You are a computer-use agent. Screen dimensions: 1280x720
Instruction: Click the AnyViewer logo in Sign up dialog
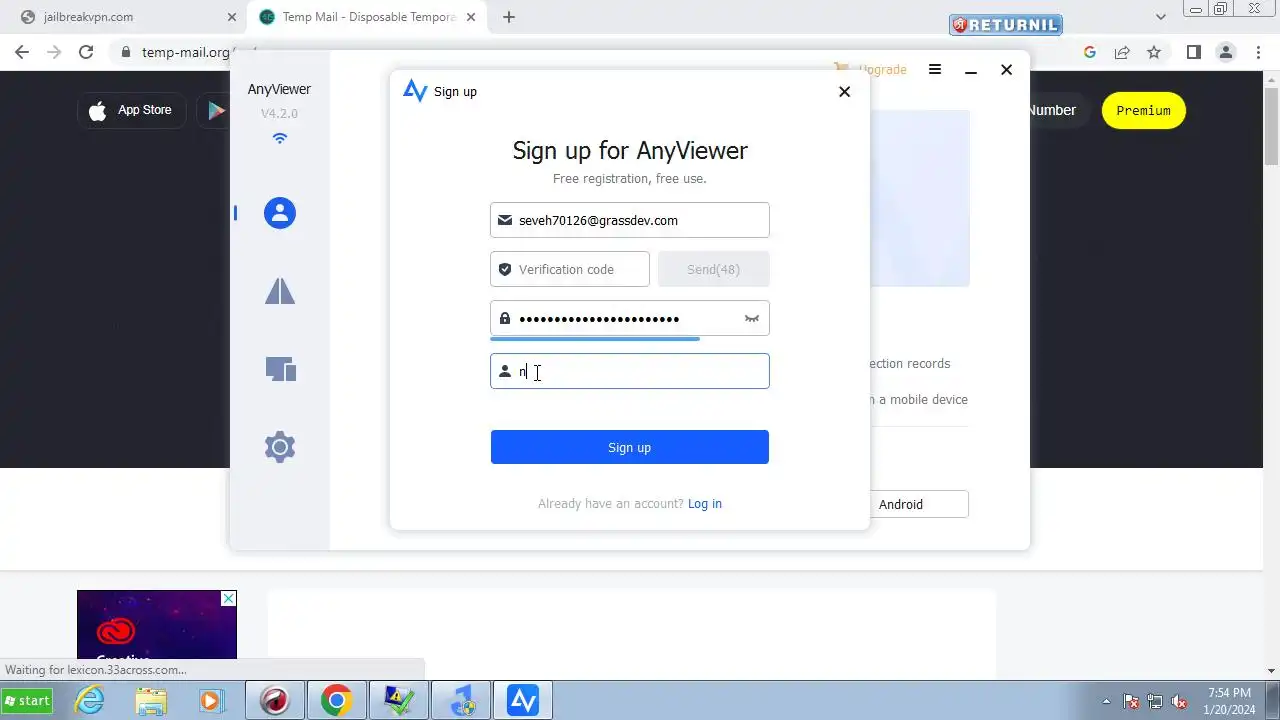(x=415, y=91)
